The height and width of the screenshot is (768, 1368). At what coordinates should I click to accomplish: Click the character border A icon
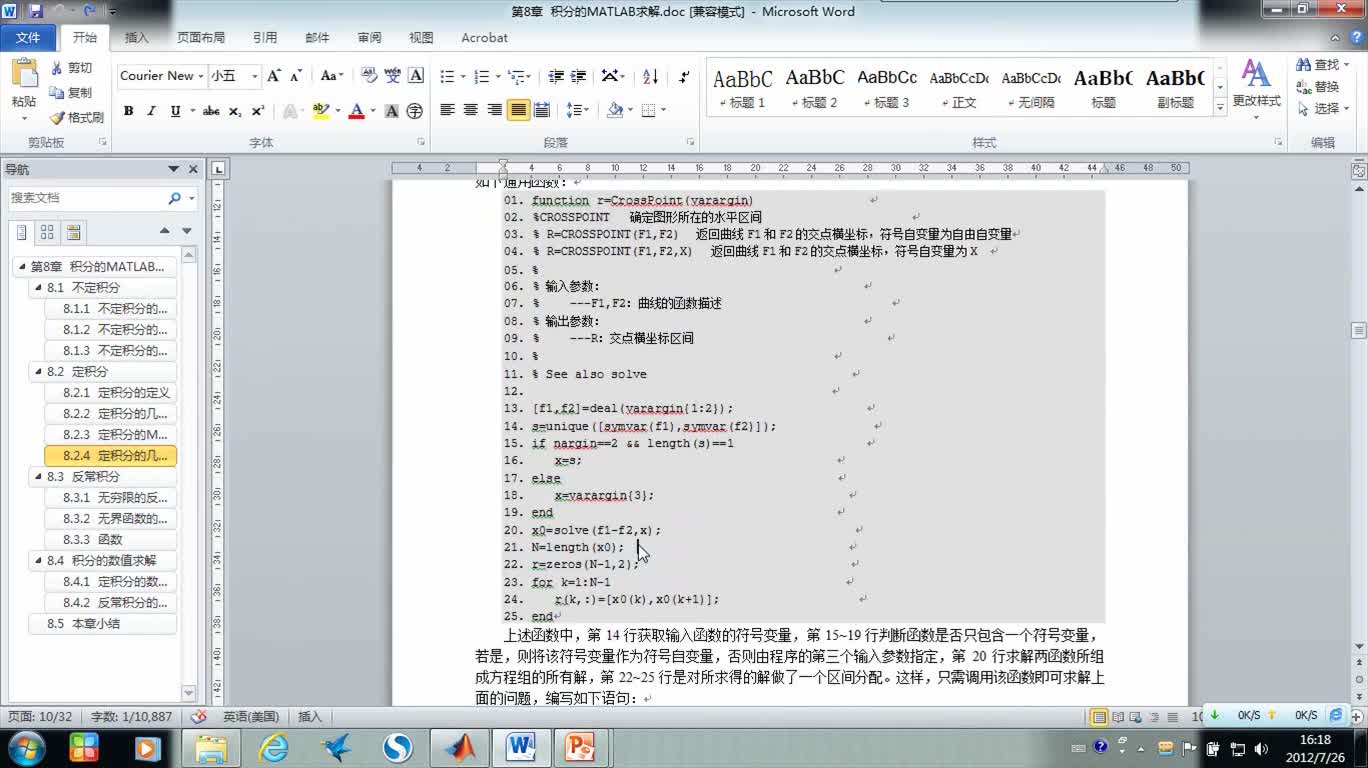coord(416,76)
